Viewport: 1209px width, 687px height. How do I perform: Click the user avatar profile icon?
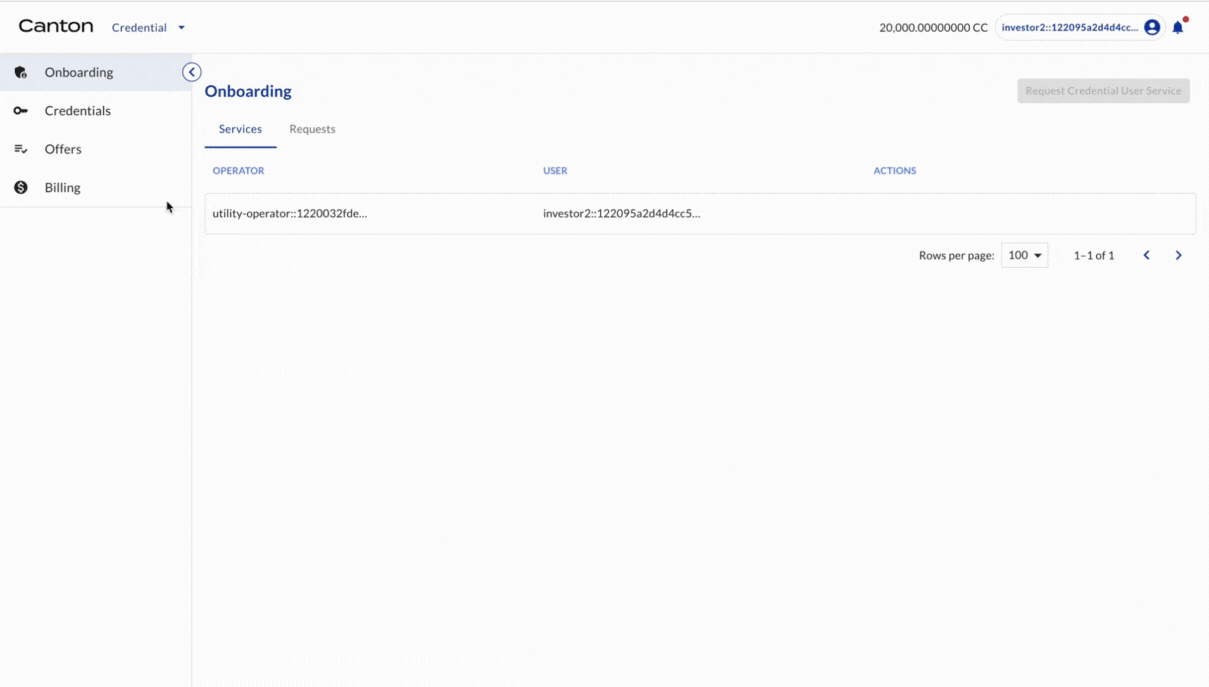tap(1152, 28)
